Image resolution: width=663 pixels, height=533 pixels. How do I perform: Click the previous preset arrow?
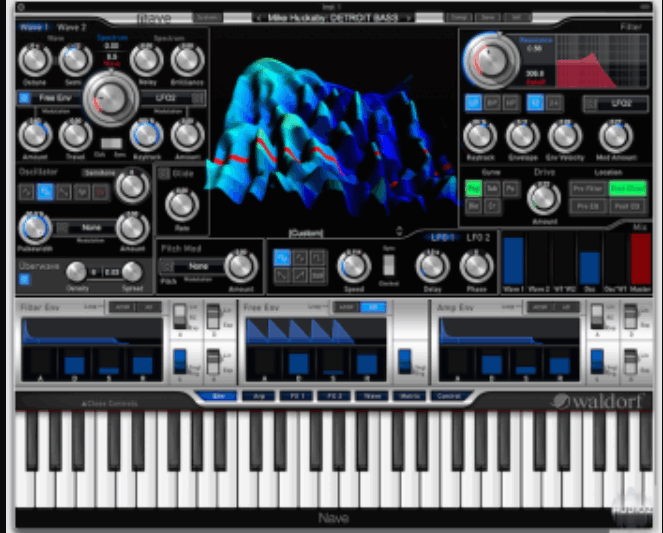click(x=258, y=18)
